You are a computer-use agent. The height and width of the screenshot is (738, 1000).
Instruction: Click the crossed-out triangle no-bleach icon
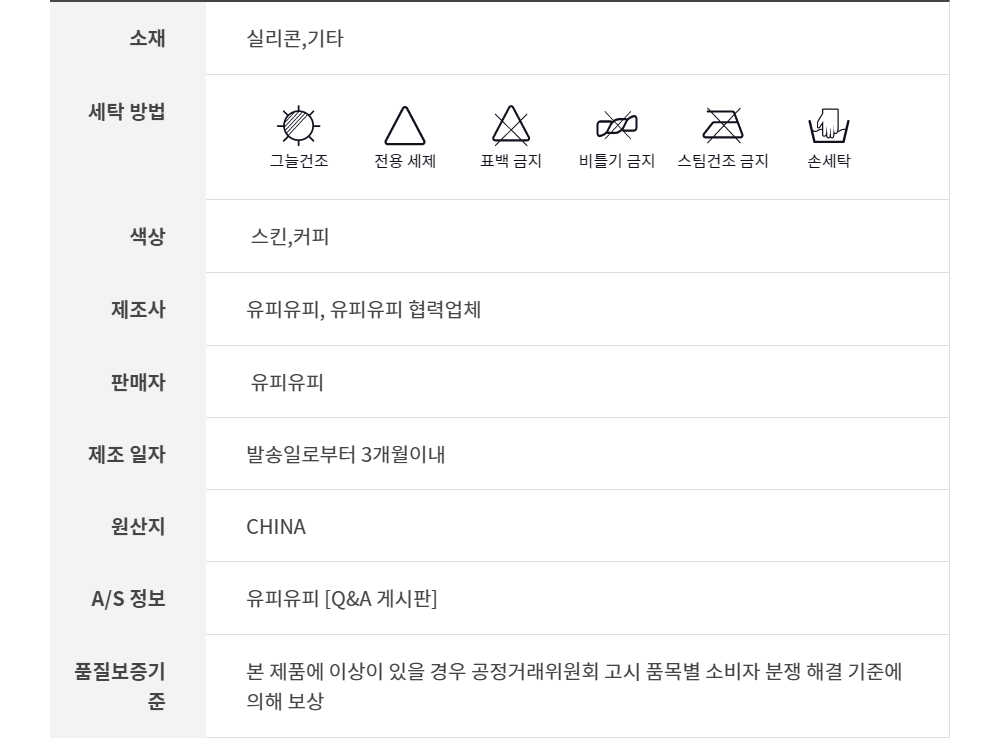(x=511, y=127)
